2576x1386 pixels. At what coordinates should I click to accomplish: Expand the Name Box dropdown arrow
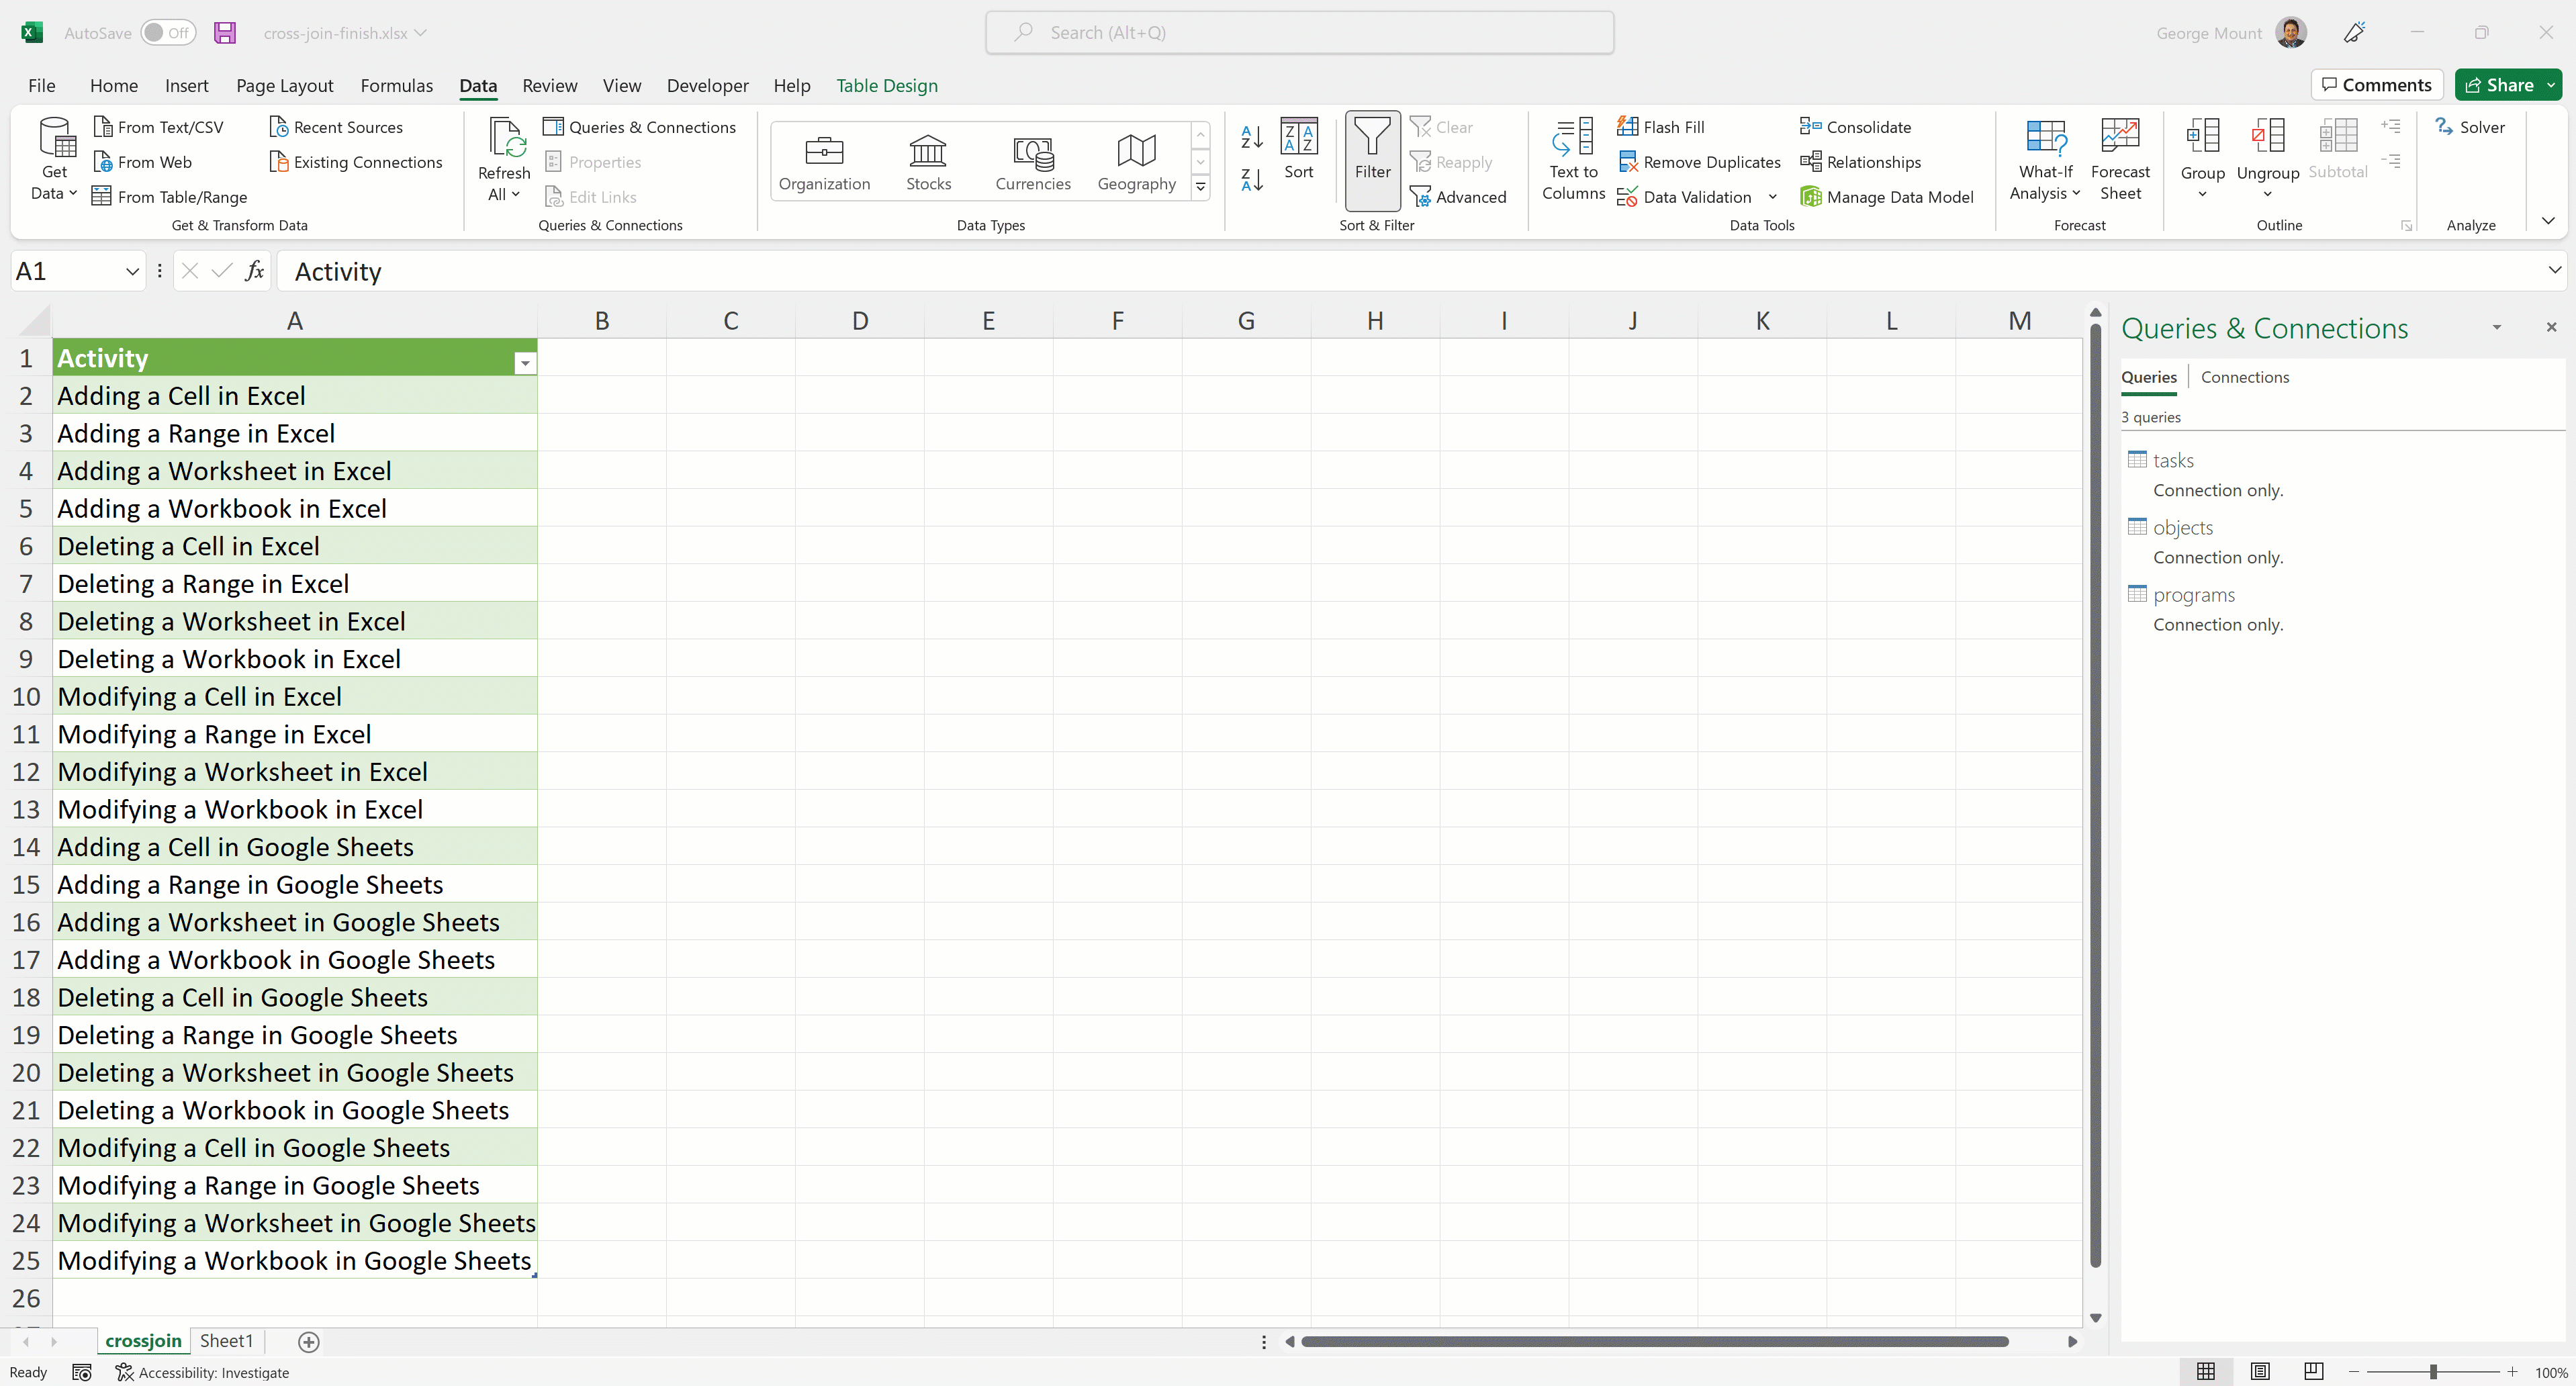(x=132, y=272)
